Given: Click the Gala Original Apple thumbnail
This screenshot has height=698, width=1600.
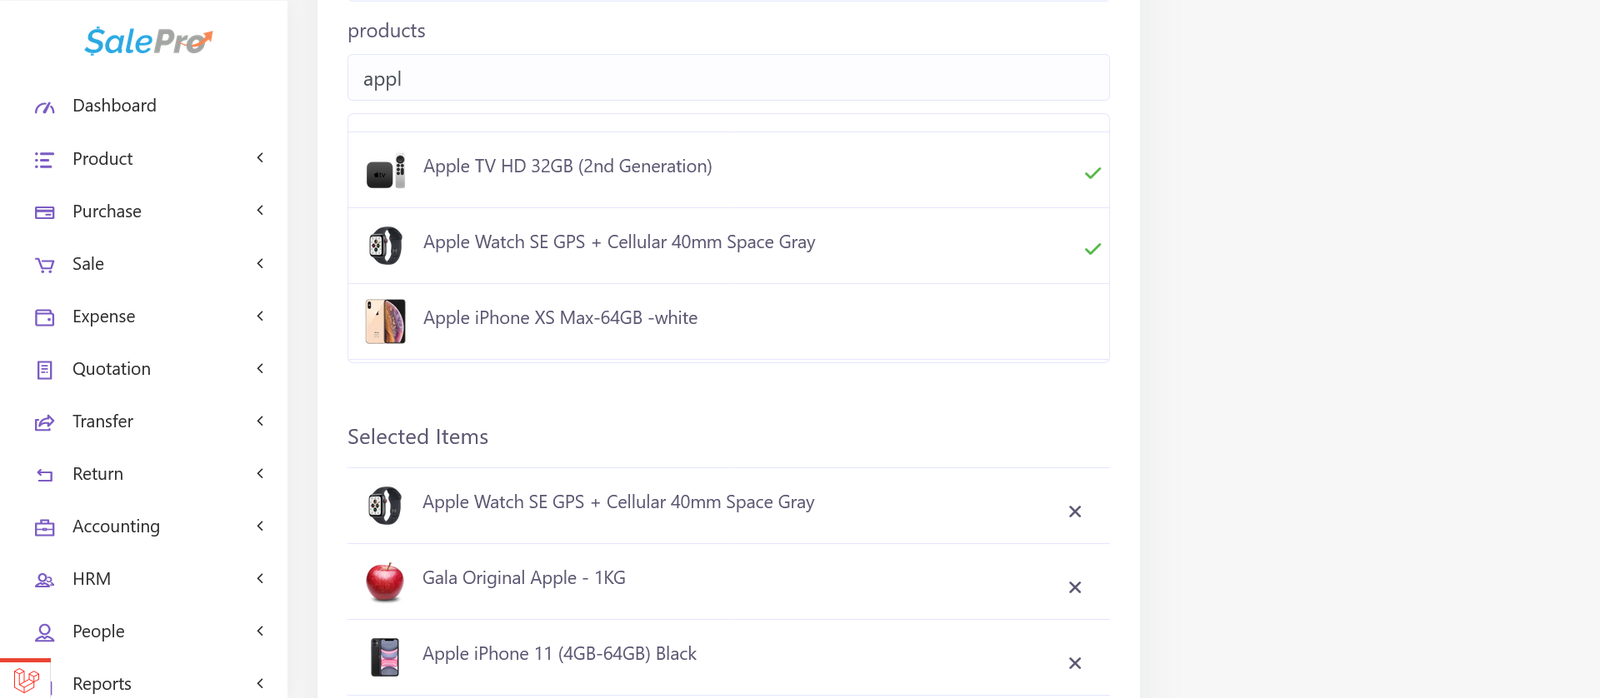Looking at the screenshot, I should click(x=385, y=581).
